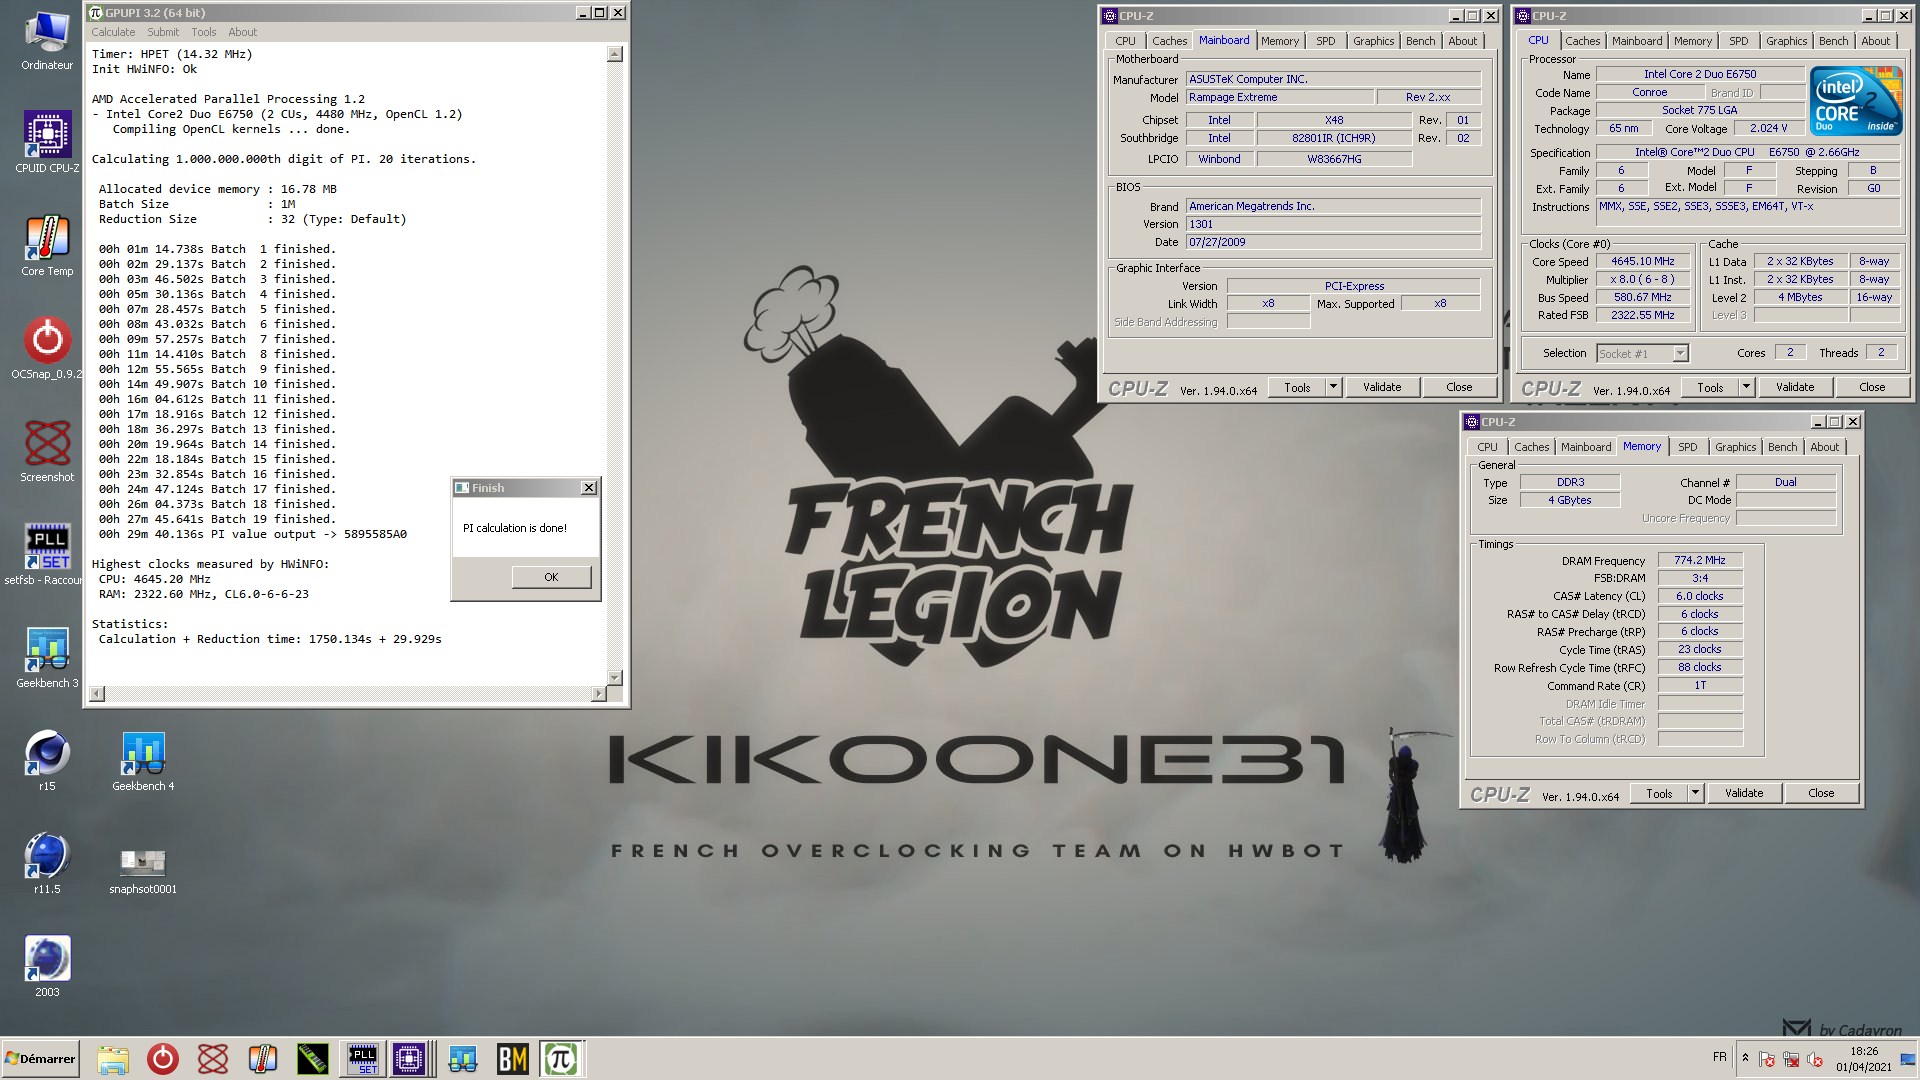
Task: Open Tools dropdown arrow in Memory CPU-Z window
Action: [x=1695, y=793]
